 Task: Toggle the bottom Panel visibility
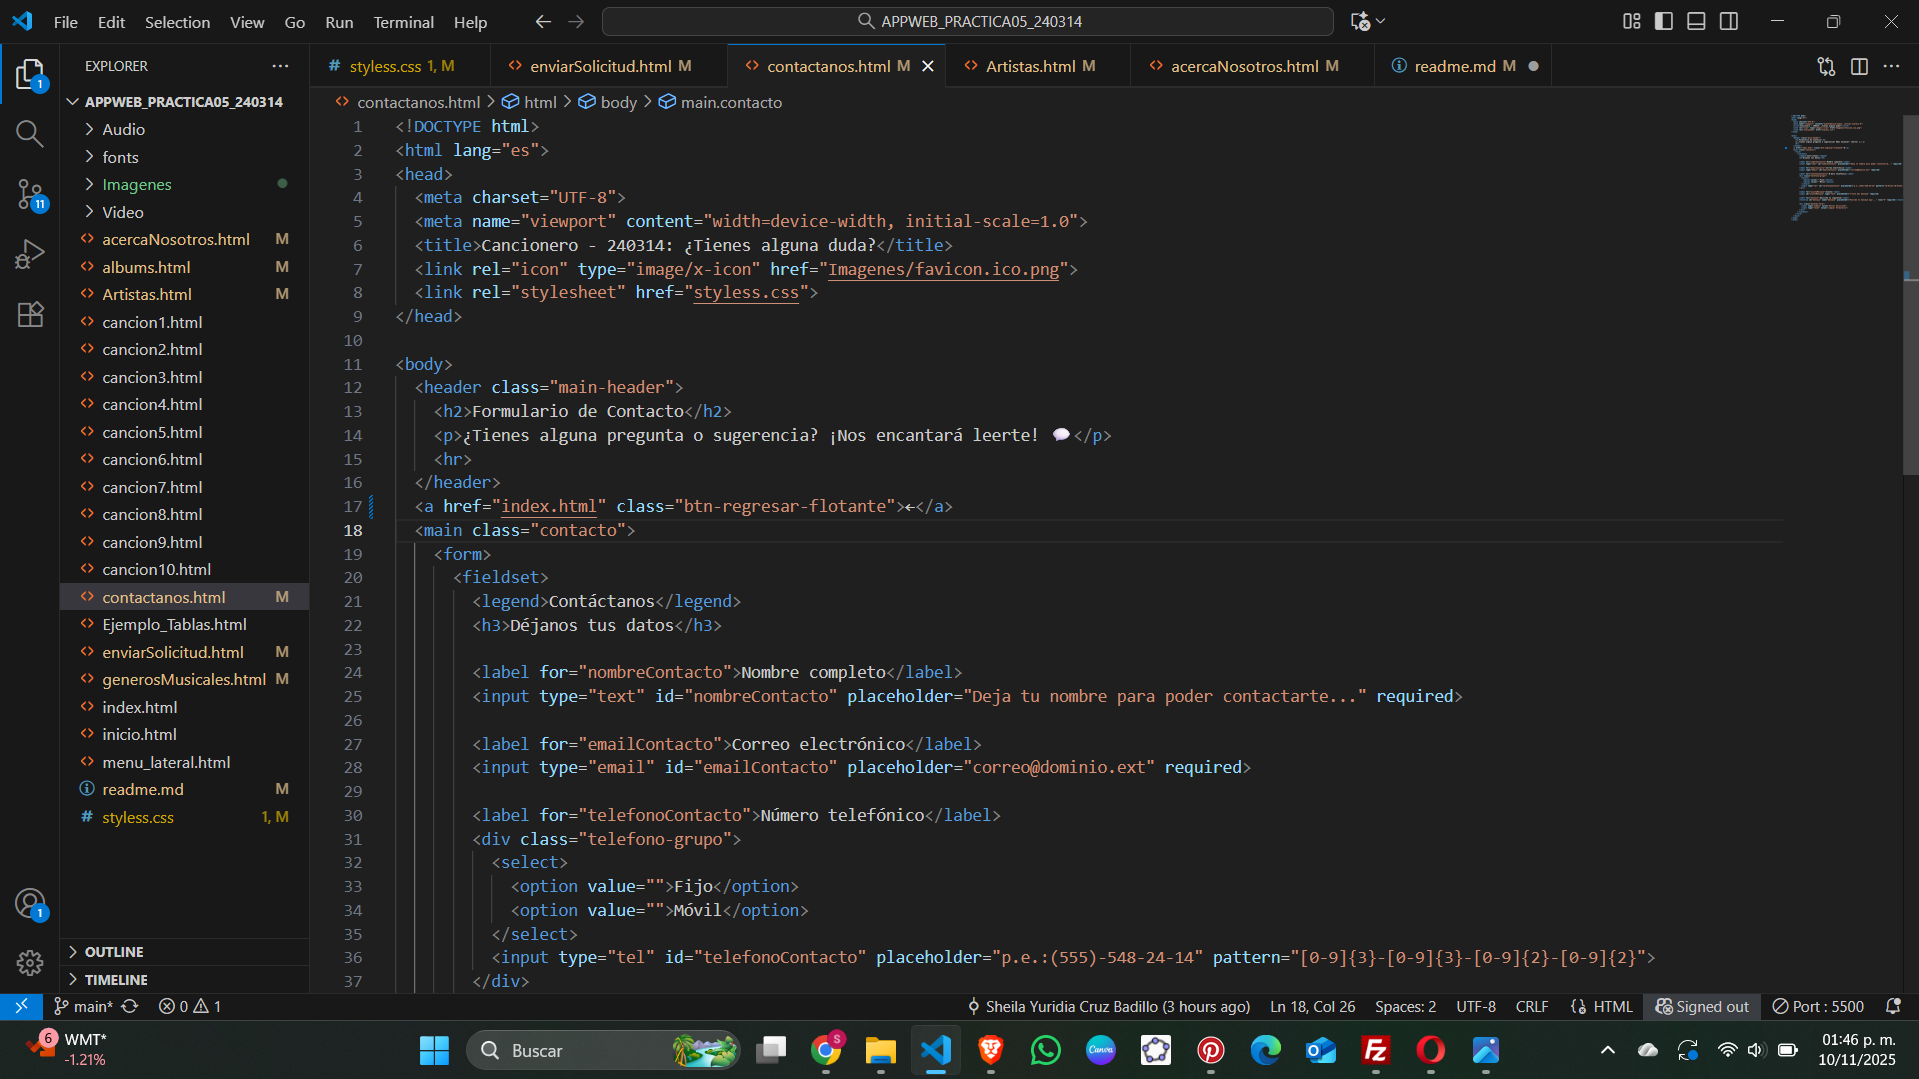click(x=1696, y=21)
